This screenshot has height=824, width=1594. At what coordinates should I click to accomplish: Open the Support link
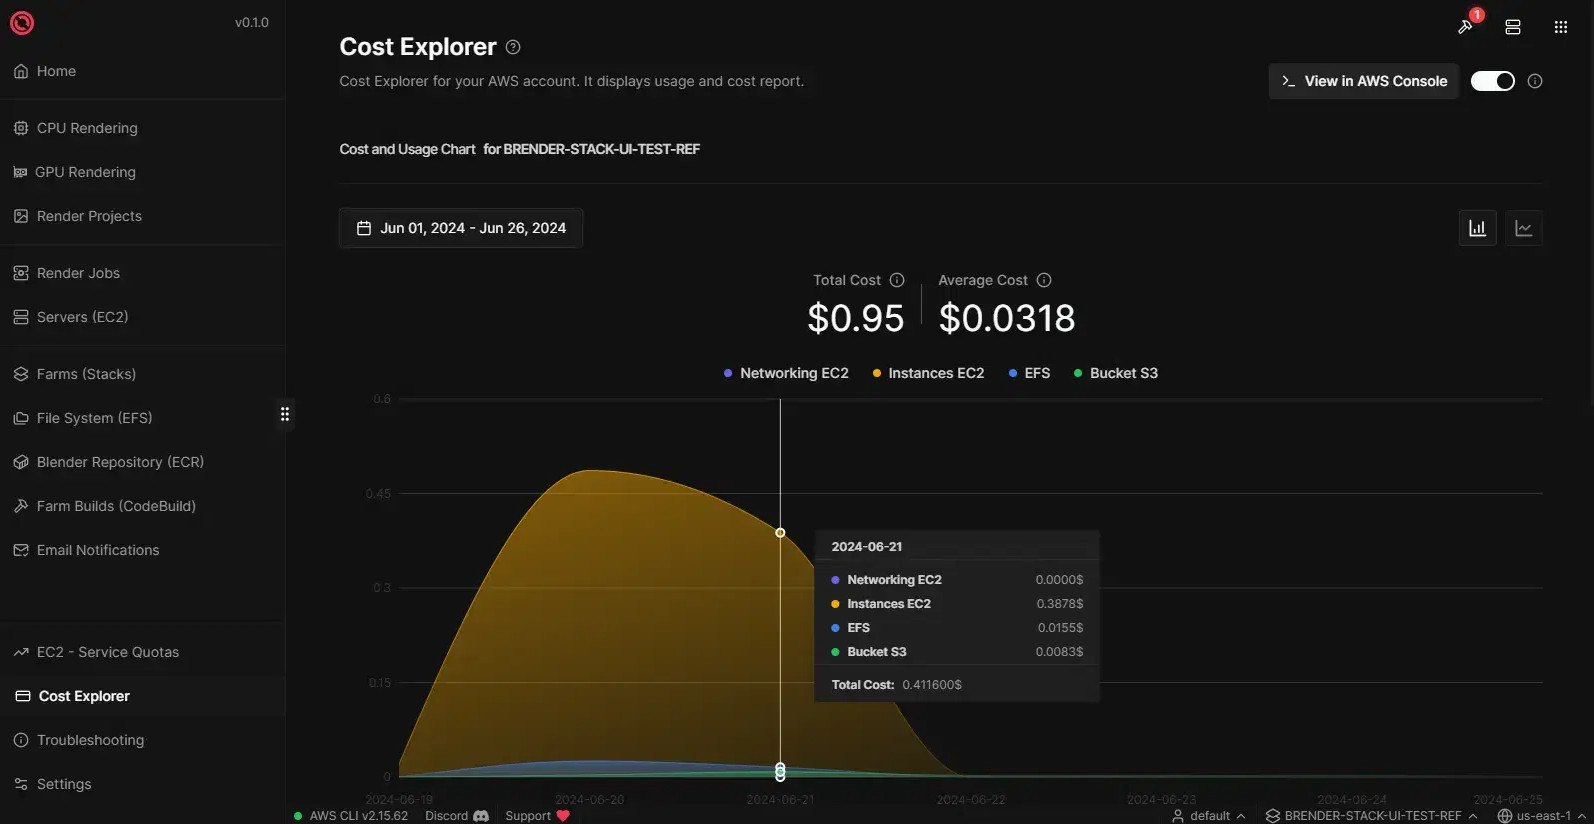[537, 816]
